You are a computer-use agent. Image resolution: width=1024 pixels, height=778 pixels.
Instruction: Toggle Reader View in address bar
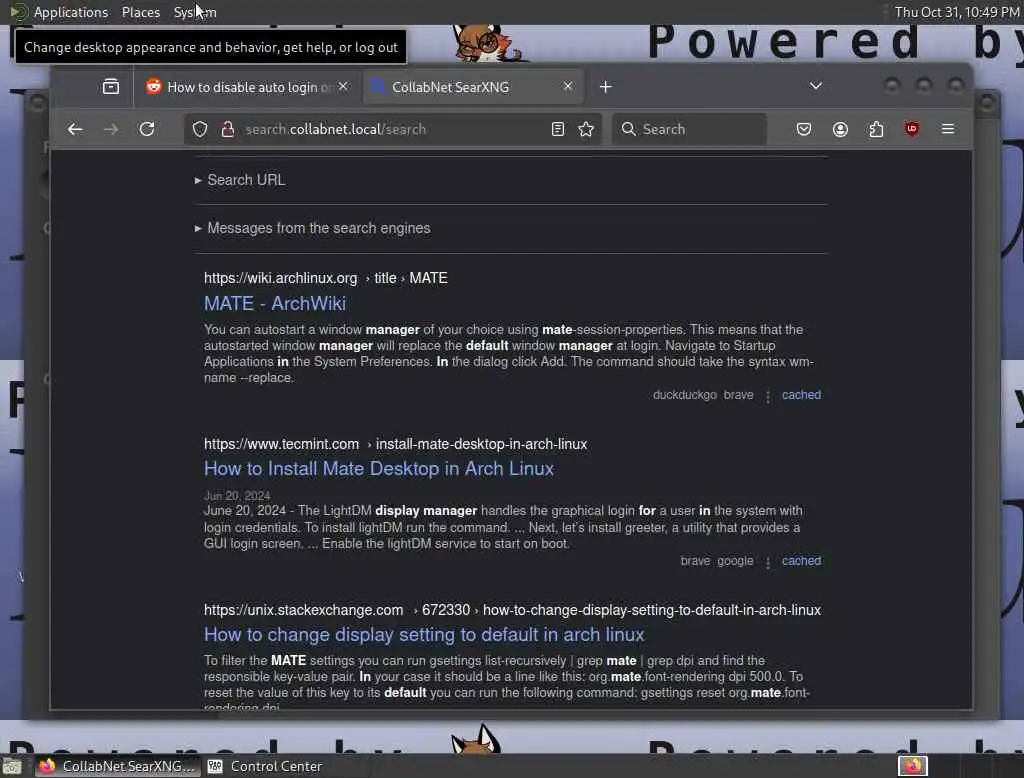(x=558, y=129)
